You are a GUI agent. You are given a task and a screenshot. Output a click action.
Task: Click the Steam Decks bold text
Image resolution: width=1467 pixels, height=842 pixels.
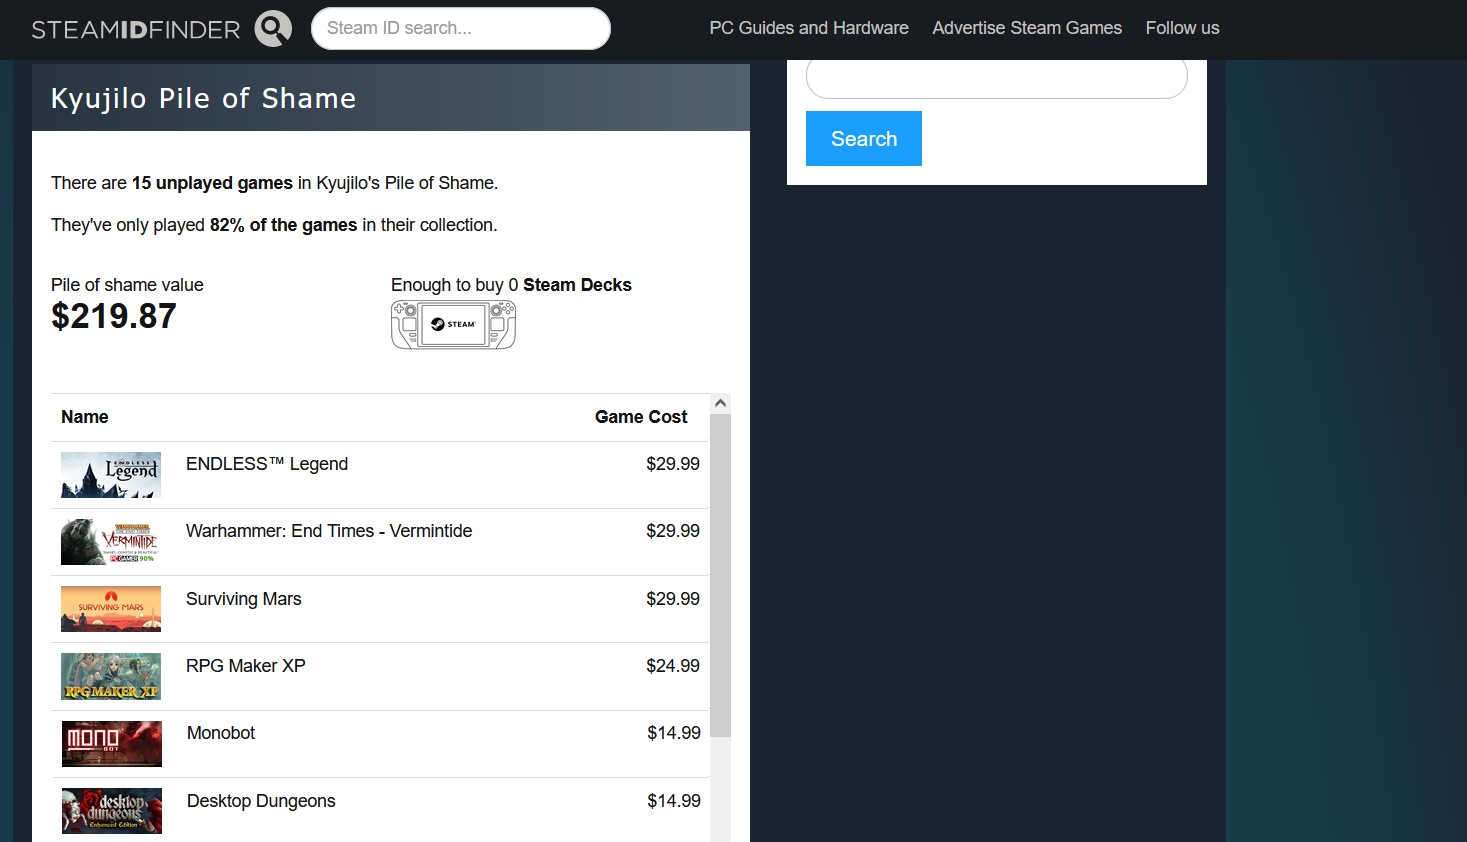tap(577, 285)
